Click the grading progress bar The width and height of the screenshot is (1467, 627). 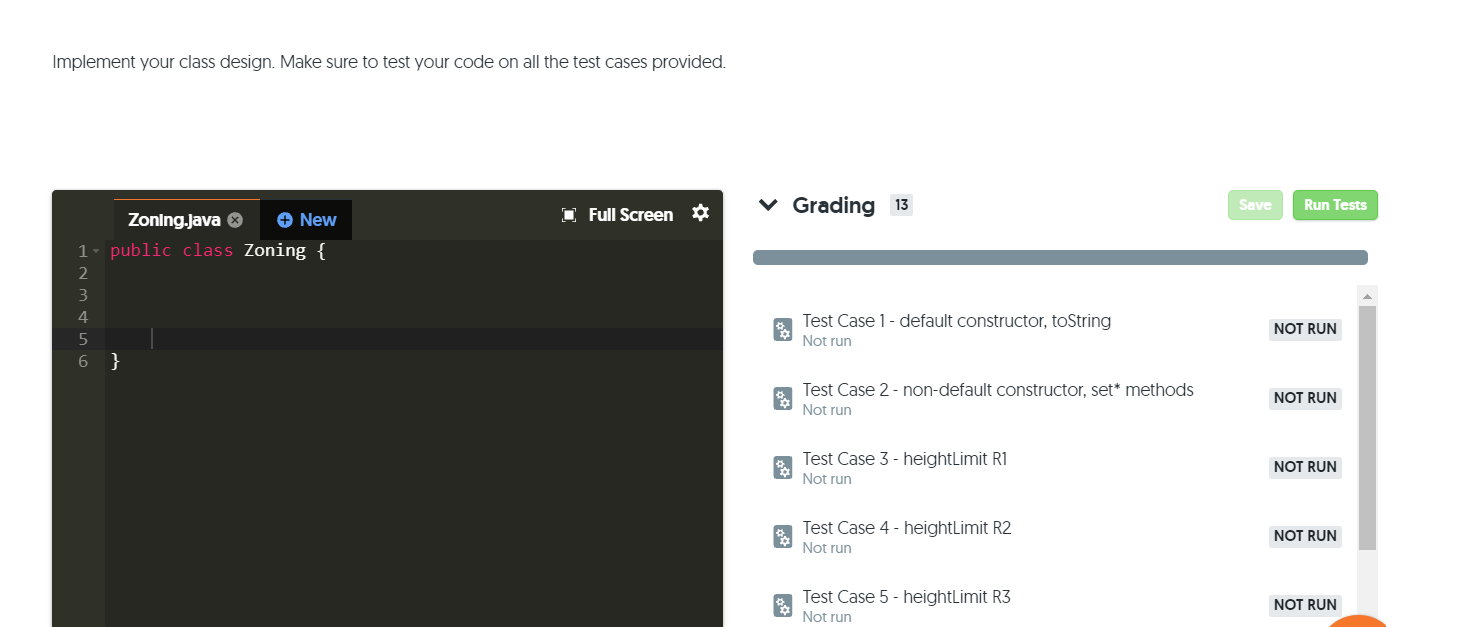coord(1060,257)
